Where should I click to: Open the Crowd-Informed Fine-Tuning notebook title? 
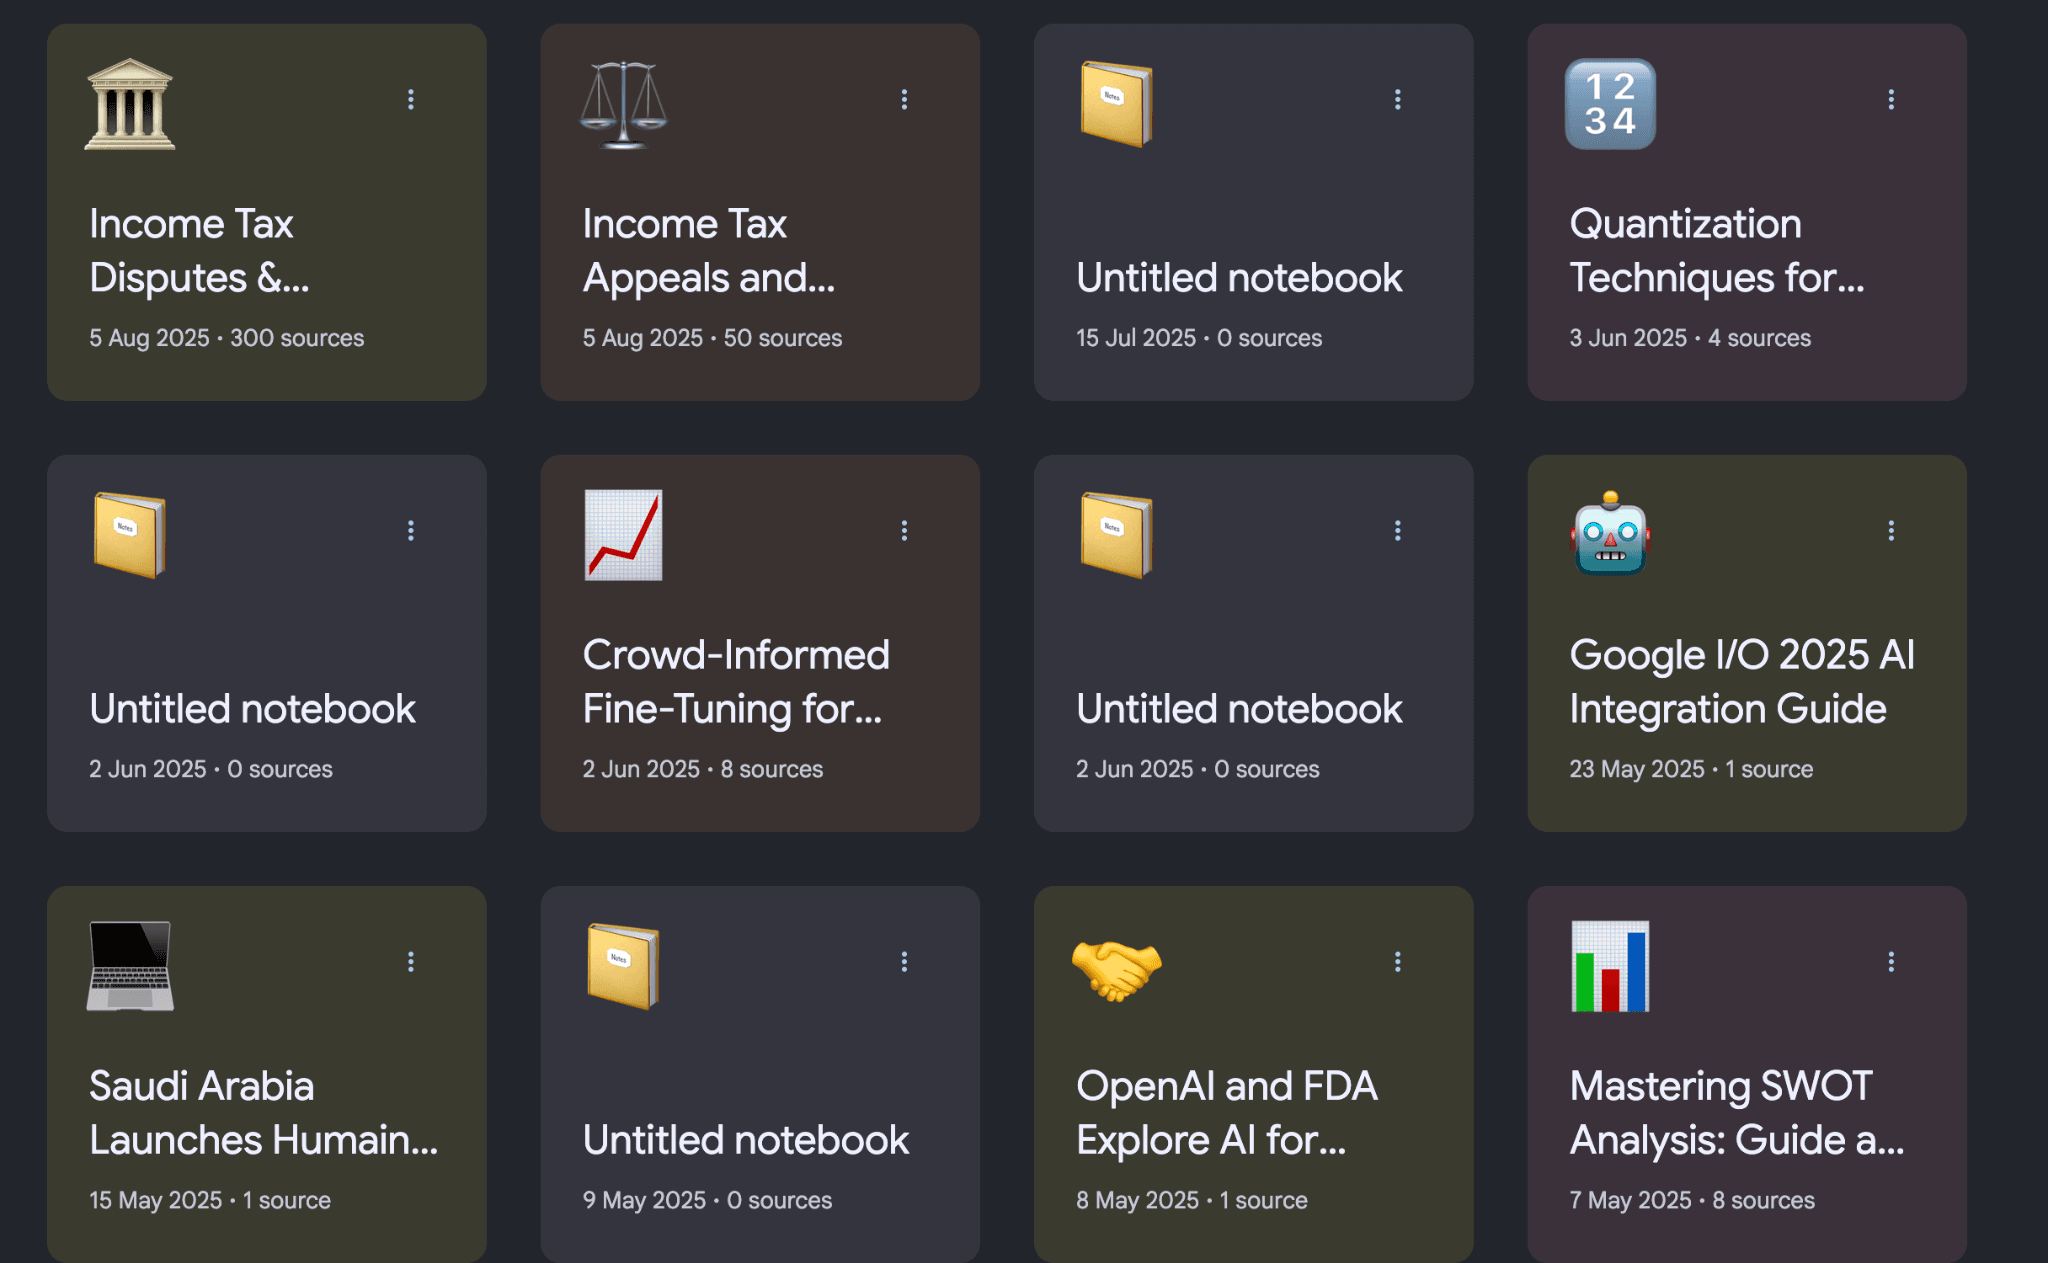735,681
